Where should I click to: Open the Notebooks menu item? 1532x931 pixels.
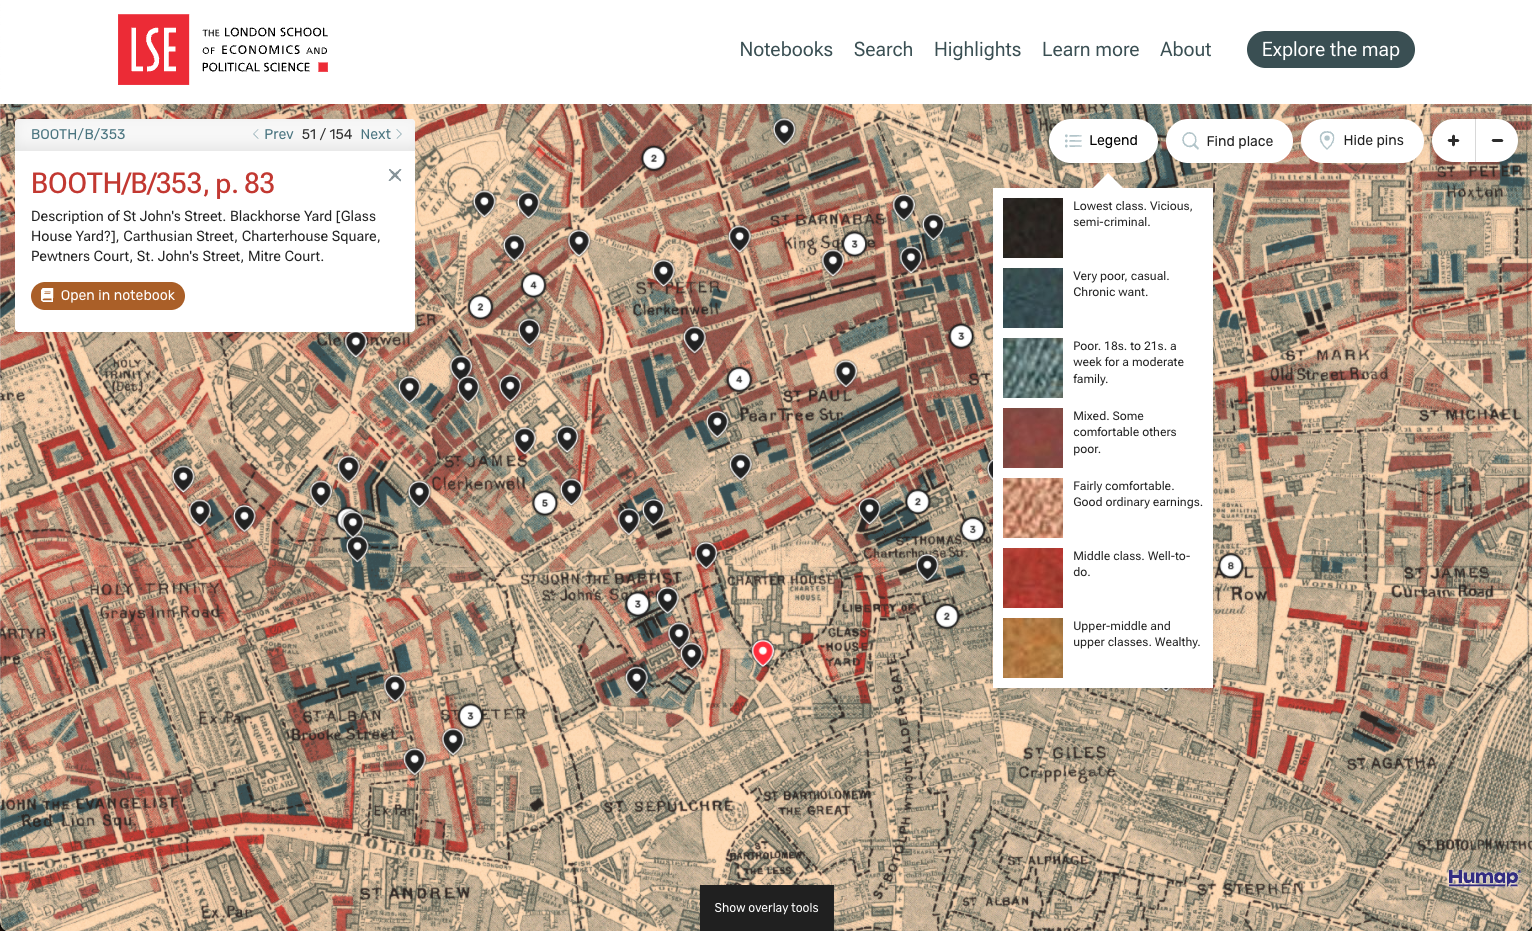coord(786,50)
